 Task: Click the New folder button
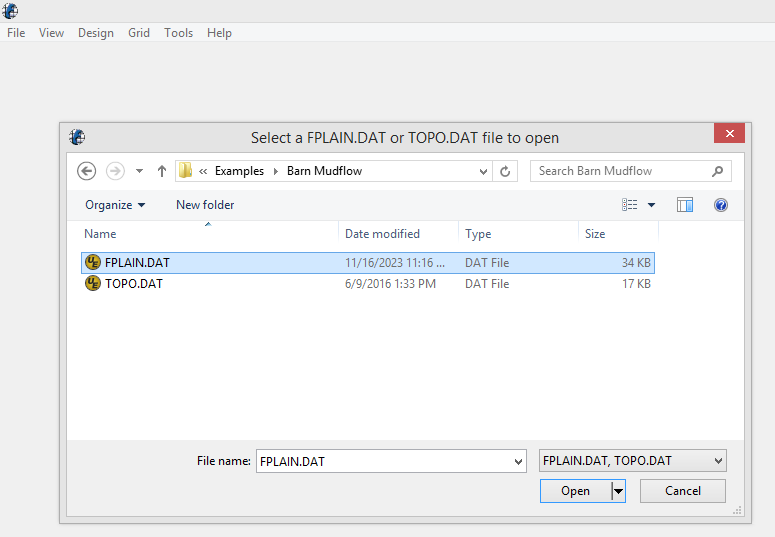(x=205, y=205)
